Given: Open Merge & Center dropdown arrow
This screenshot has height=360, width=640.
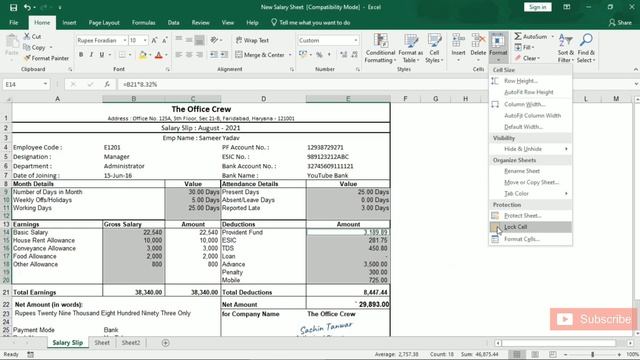Looking at the screenshot, I should click(x=290, y=55).
